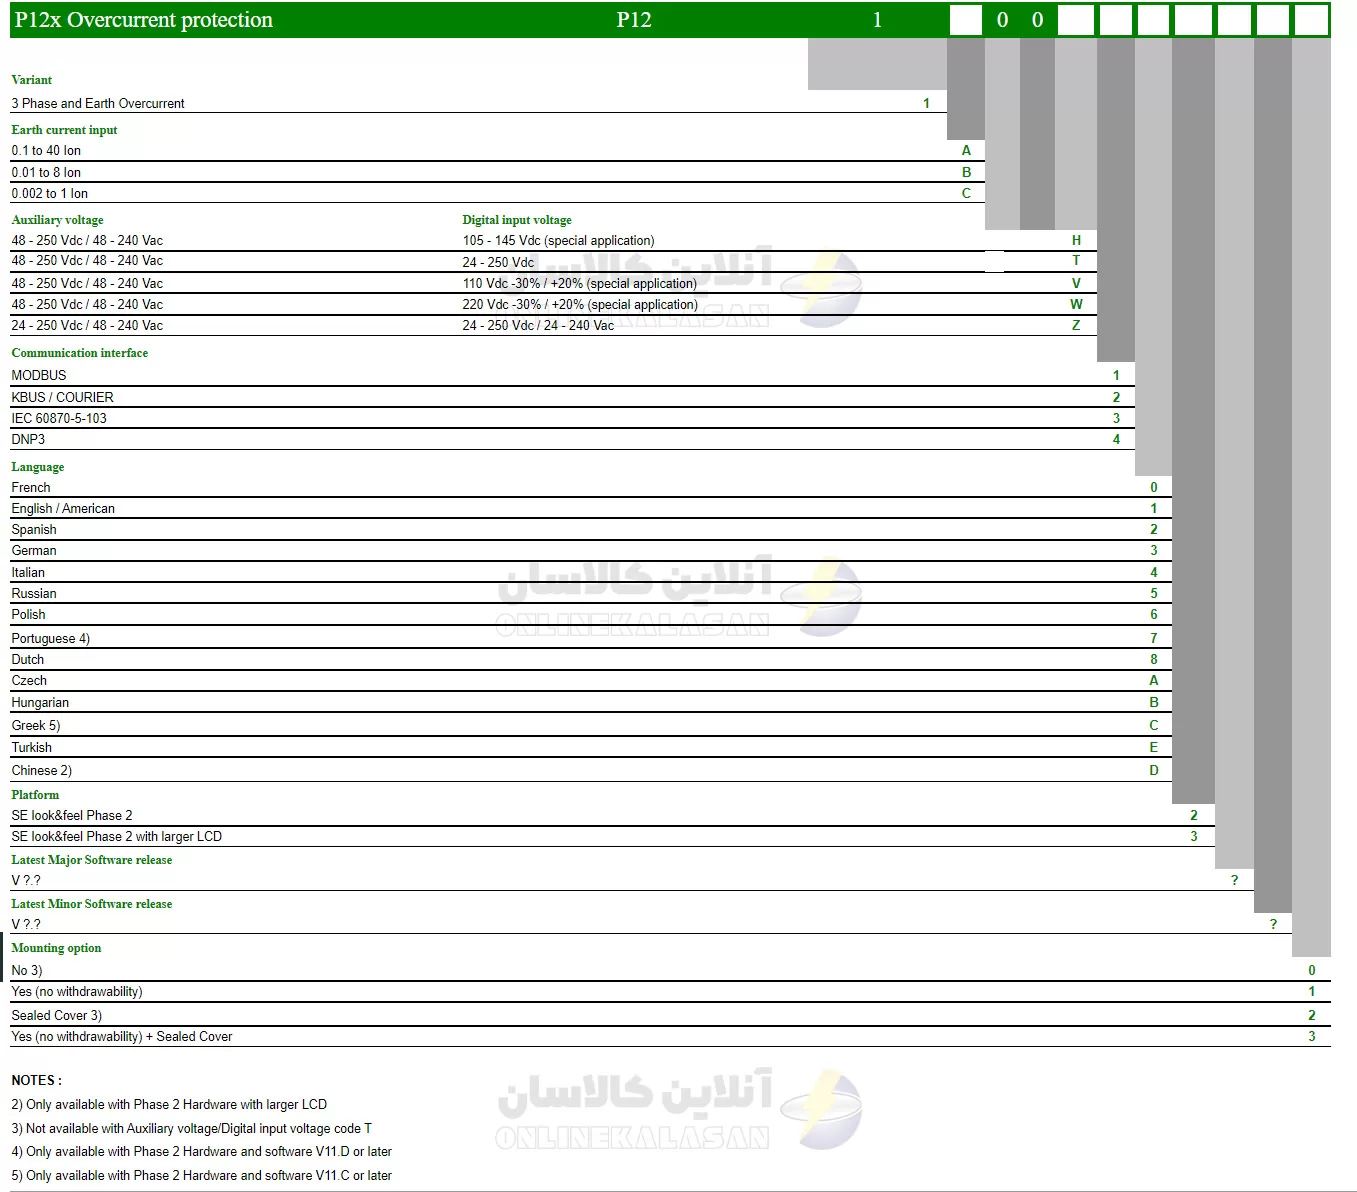Viewport: 1357px width, 1192px height.
Task: Click the 'DNP3' row
Action: pos(572,439)
